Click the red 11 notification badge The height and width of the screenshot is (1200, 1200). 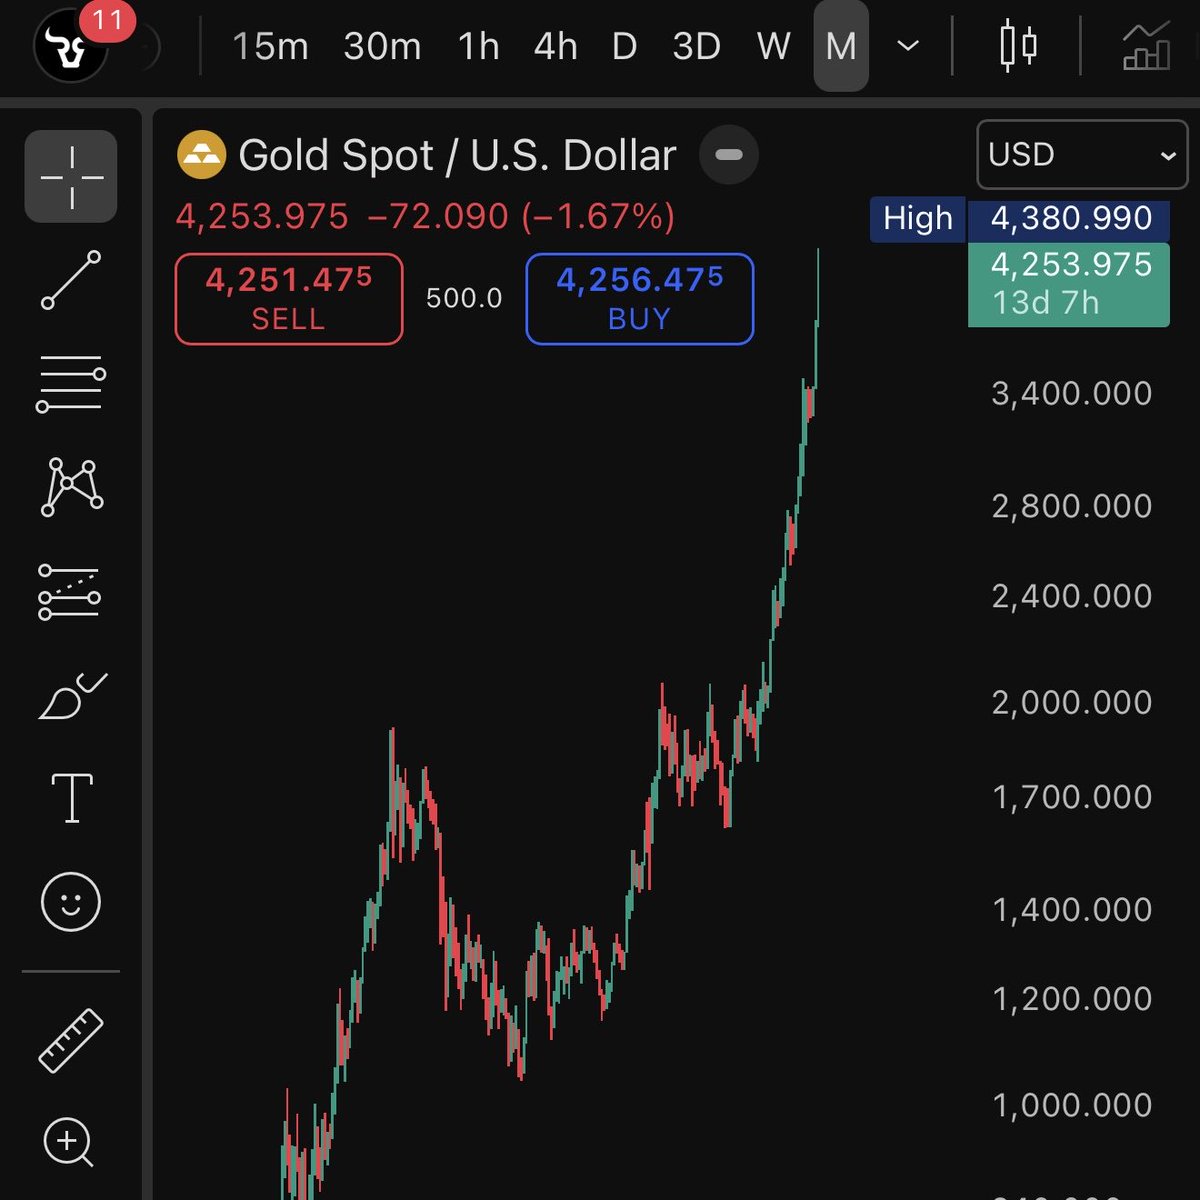107,20
